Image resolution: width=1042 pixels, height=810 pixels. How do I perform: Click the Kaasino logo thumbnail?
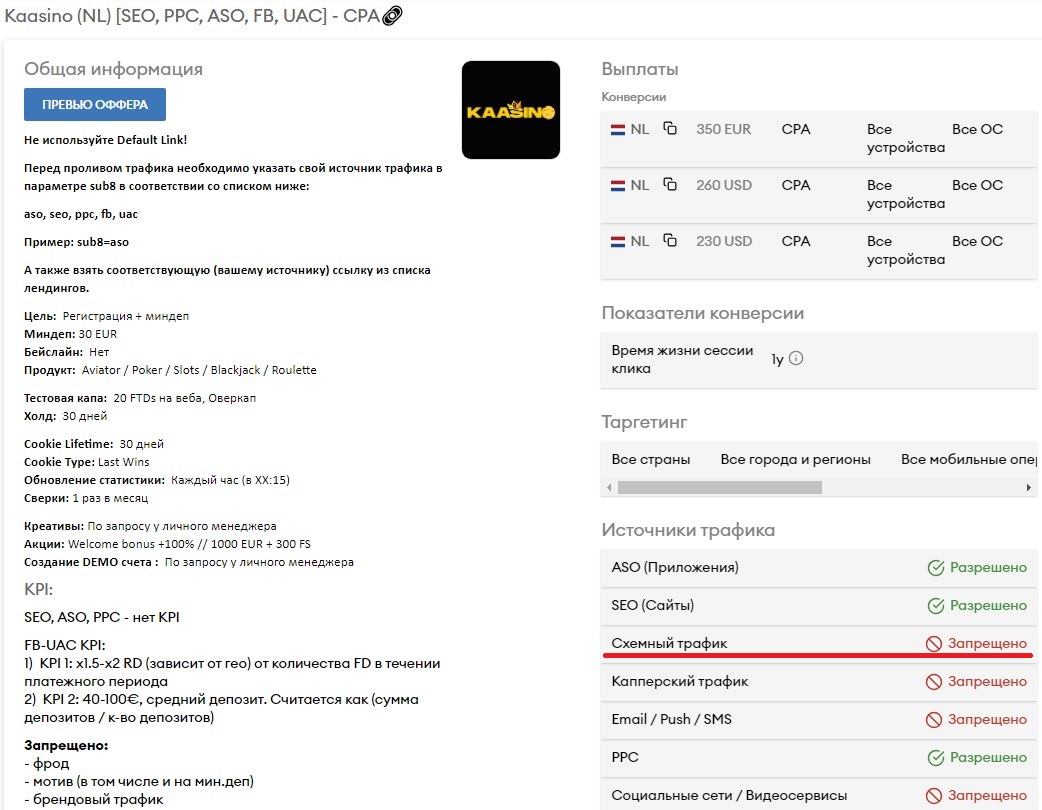(511, 110)
